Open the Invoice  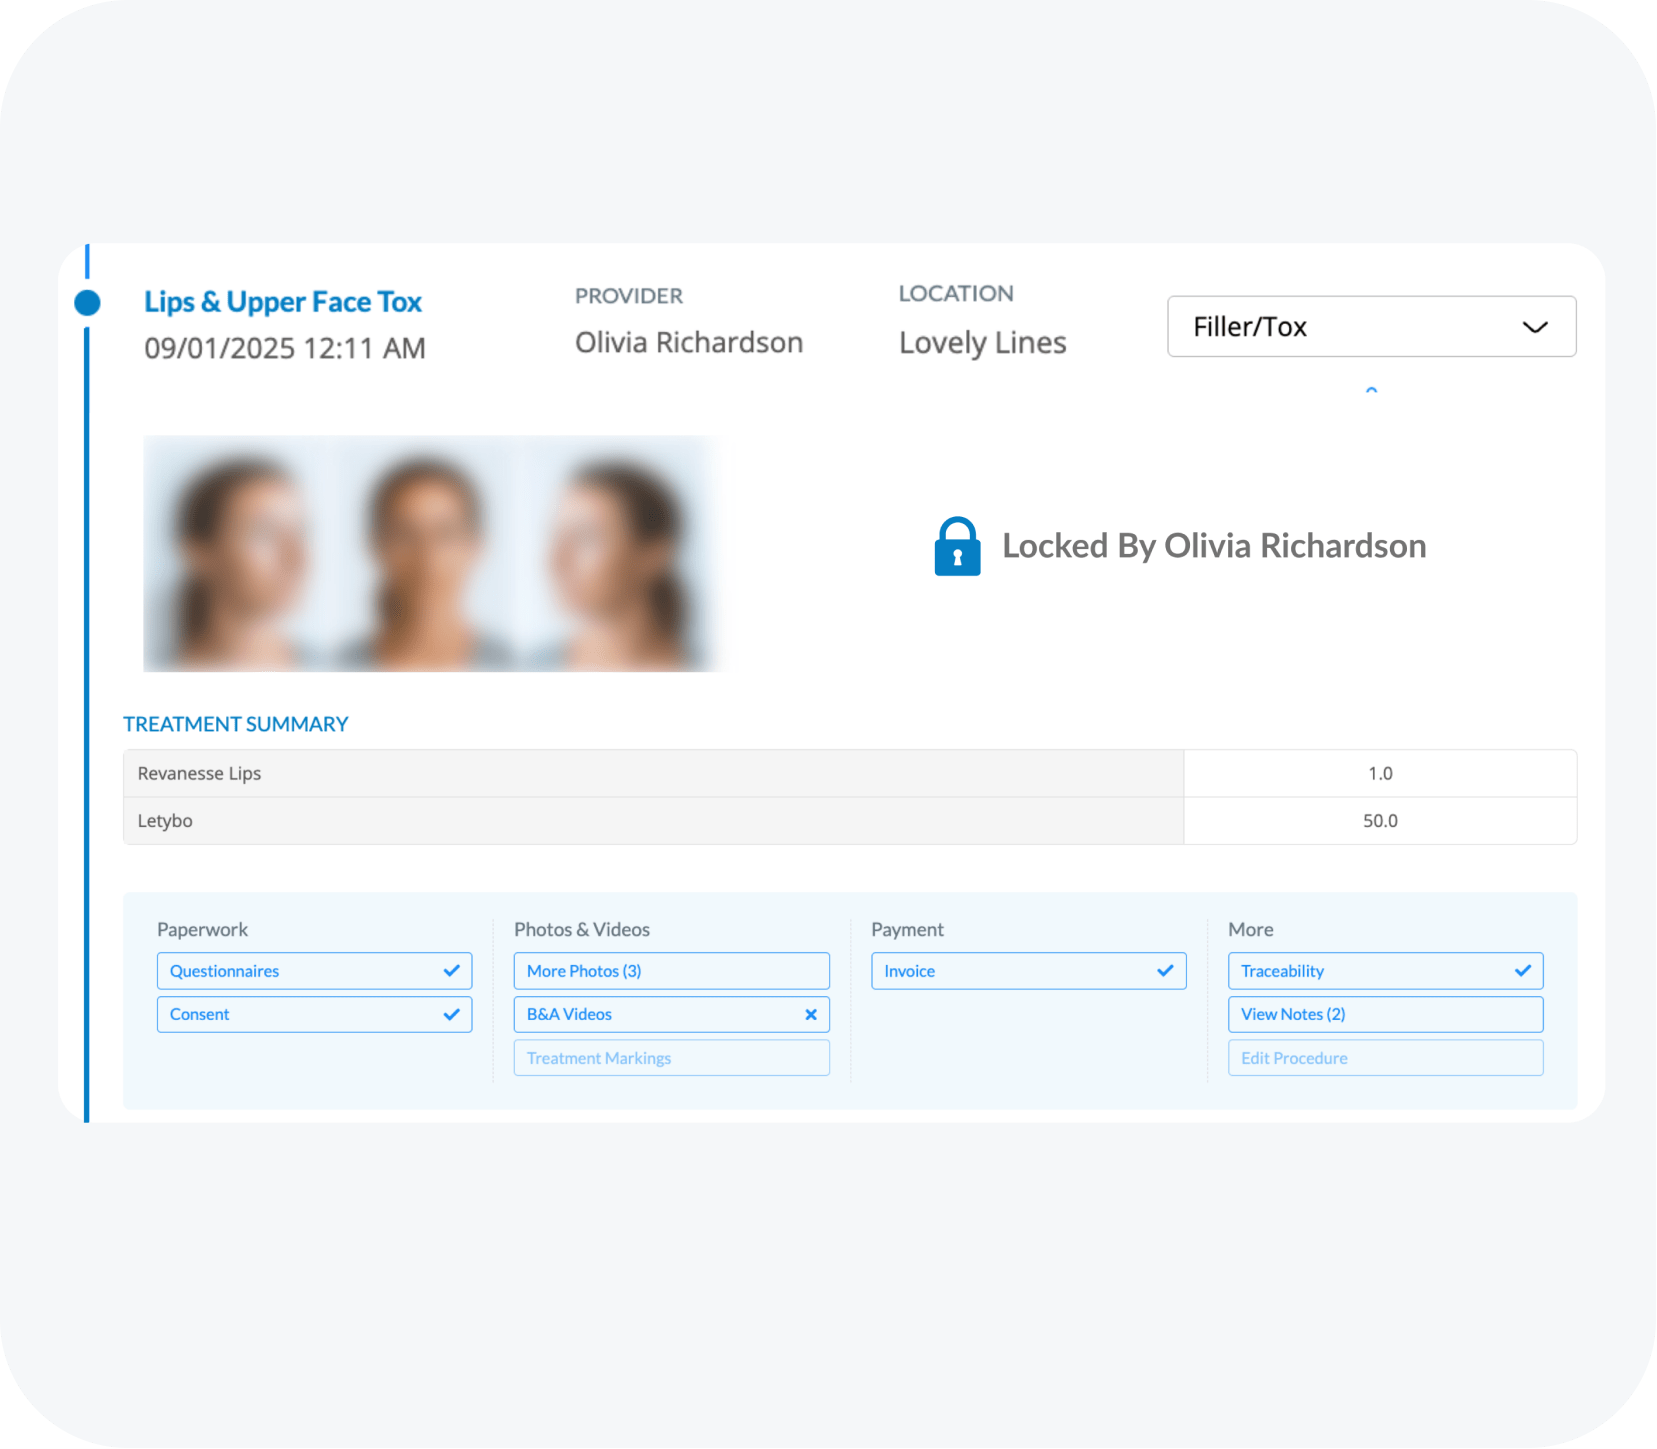1010,971
